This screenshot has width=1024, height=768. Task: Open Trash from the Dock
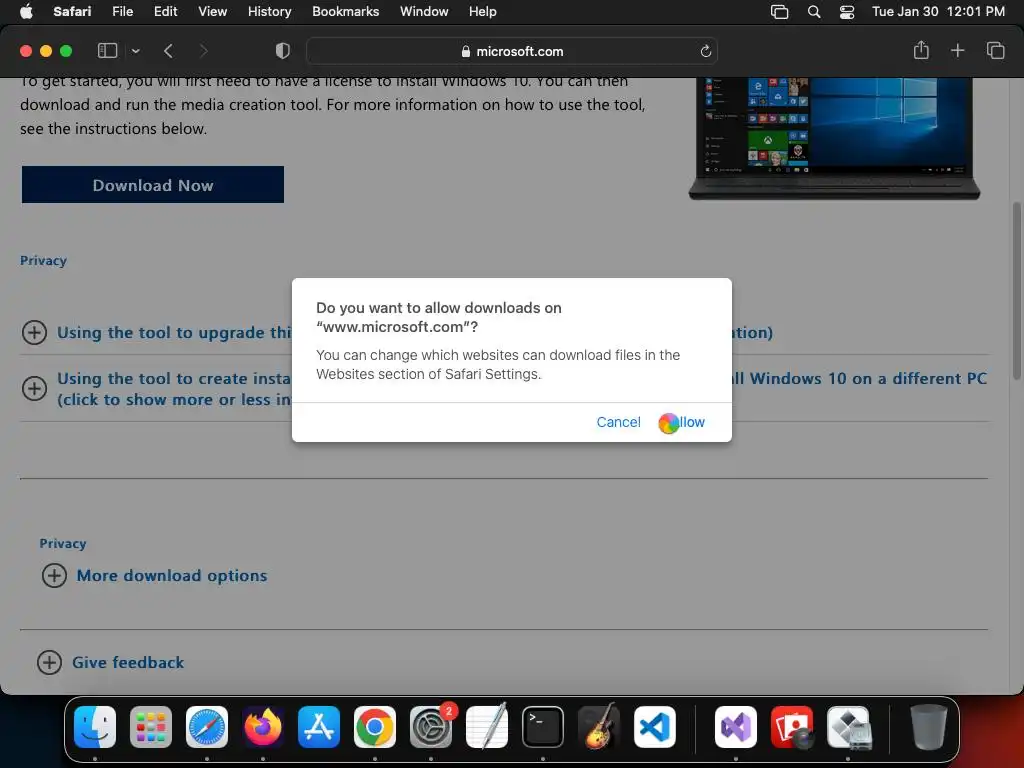(929, 726)
